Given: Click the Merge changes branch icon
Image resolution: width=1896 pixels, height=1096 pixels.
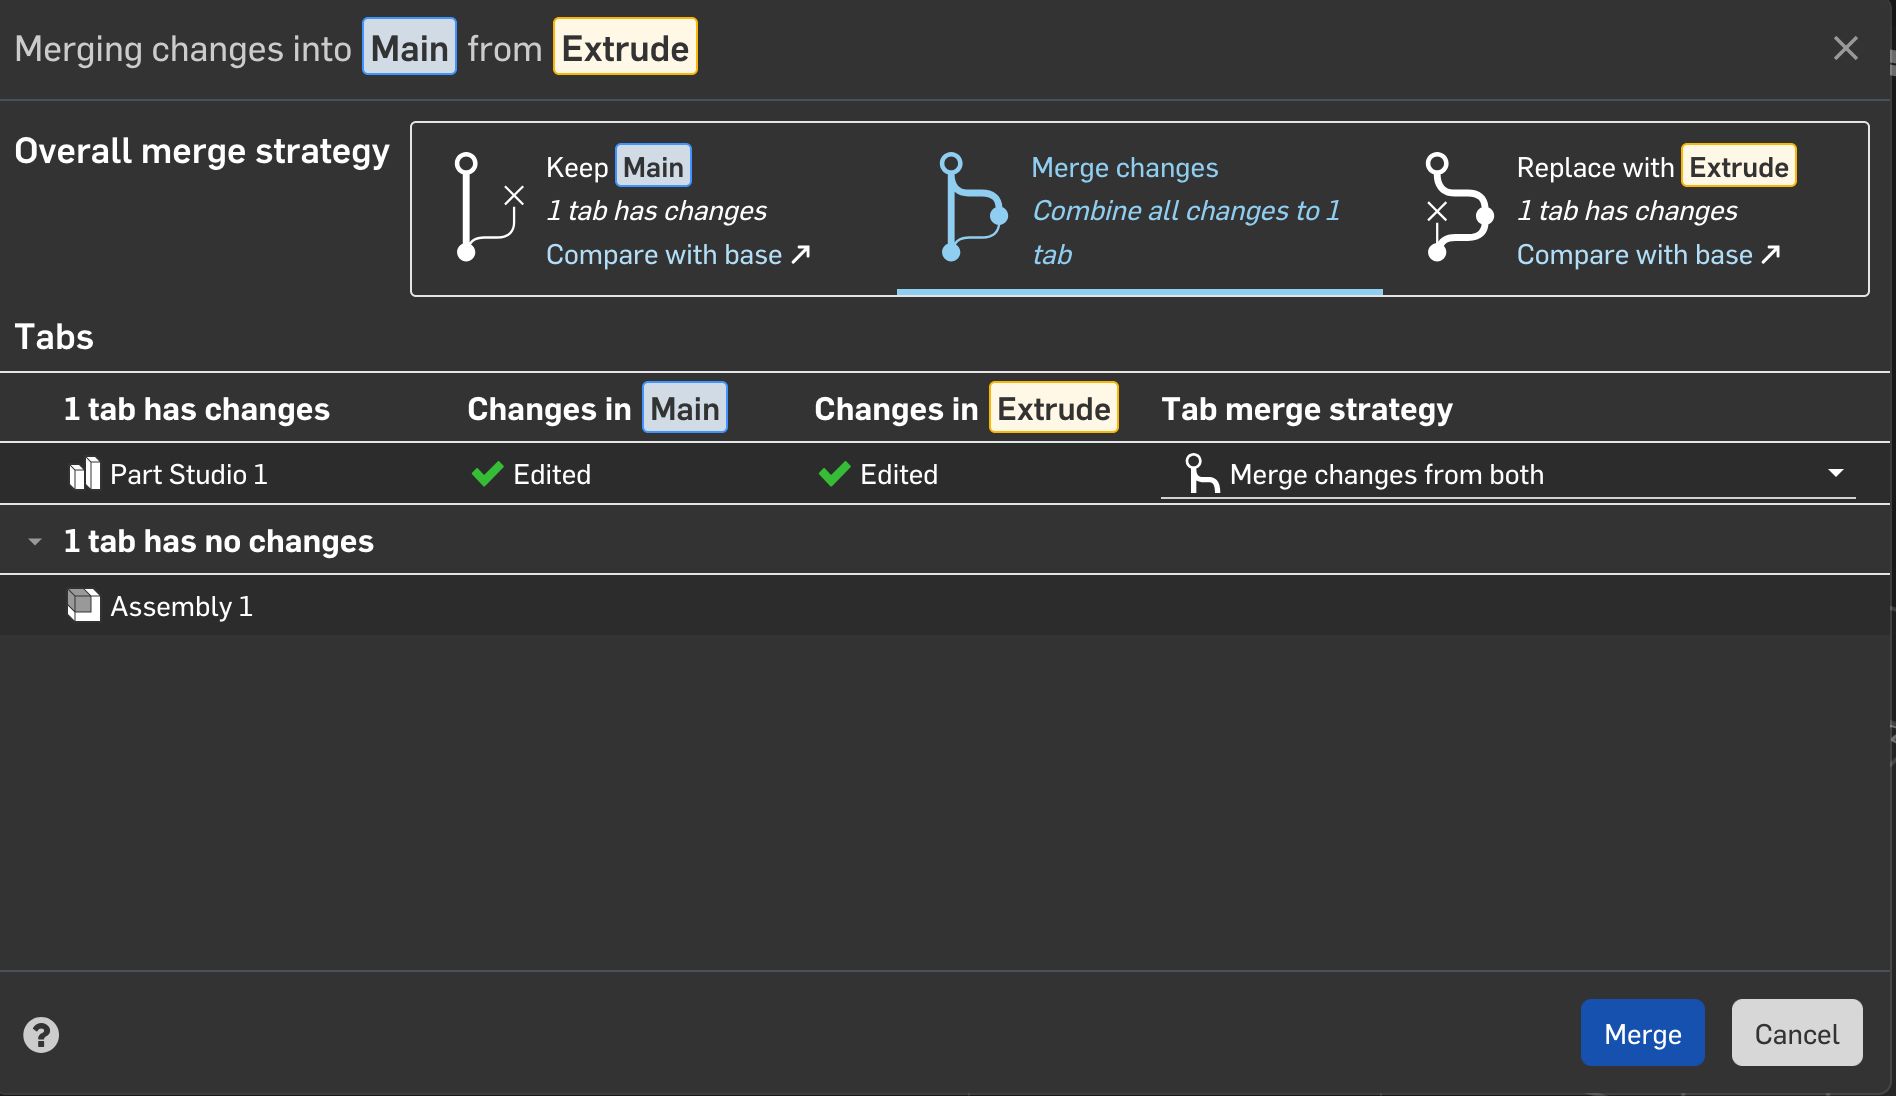Looking at the screenshot, I should click(973, 207).
